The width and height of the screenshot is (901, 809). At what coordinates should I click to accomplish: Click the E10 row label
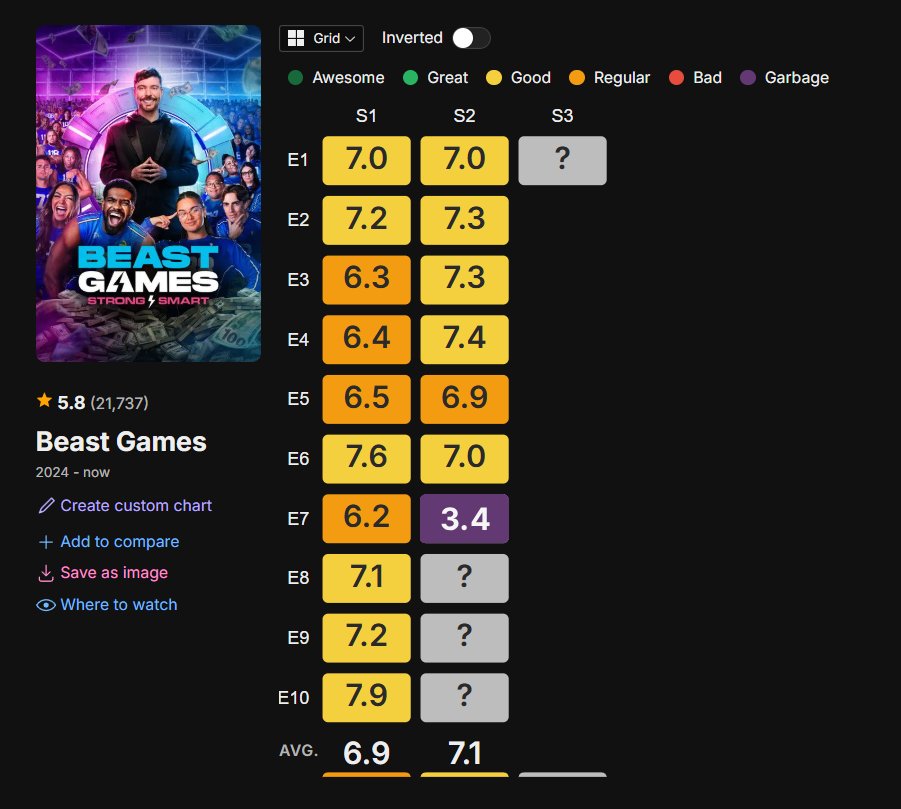[x=294, y=698]
